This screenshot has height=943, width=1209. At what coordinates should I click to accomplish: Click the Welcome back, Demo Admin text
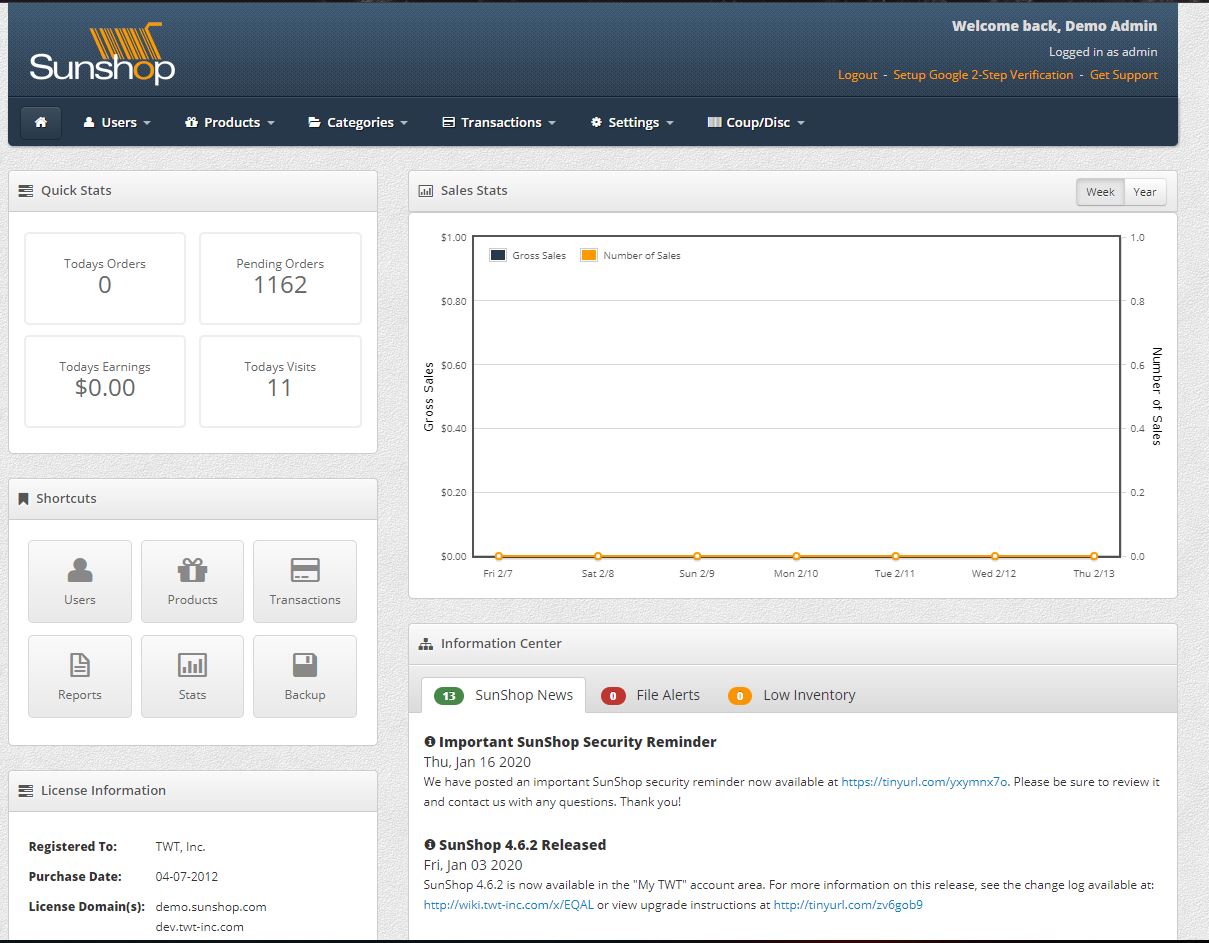pyautogui.click(x=1054, y=26)
